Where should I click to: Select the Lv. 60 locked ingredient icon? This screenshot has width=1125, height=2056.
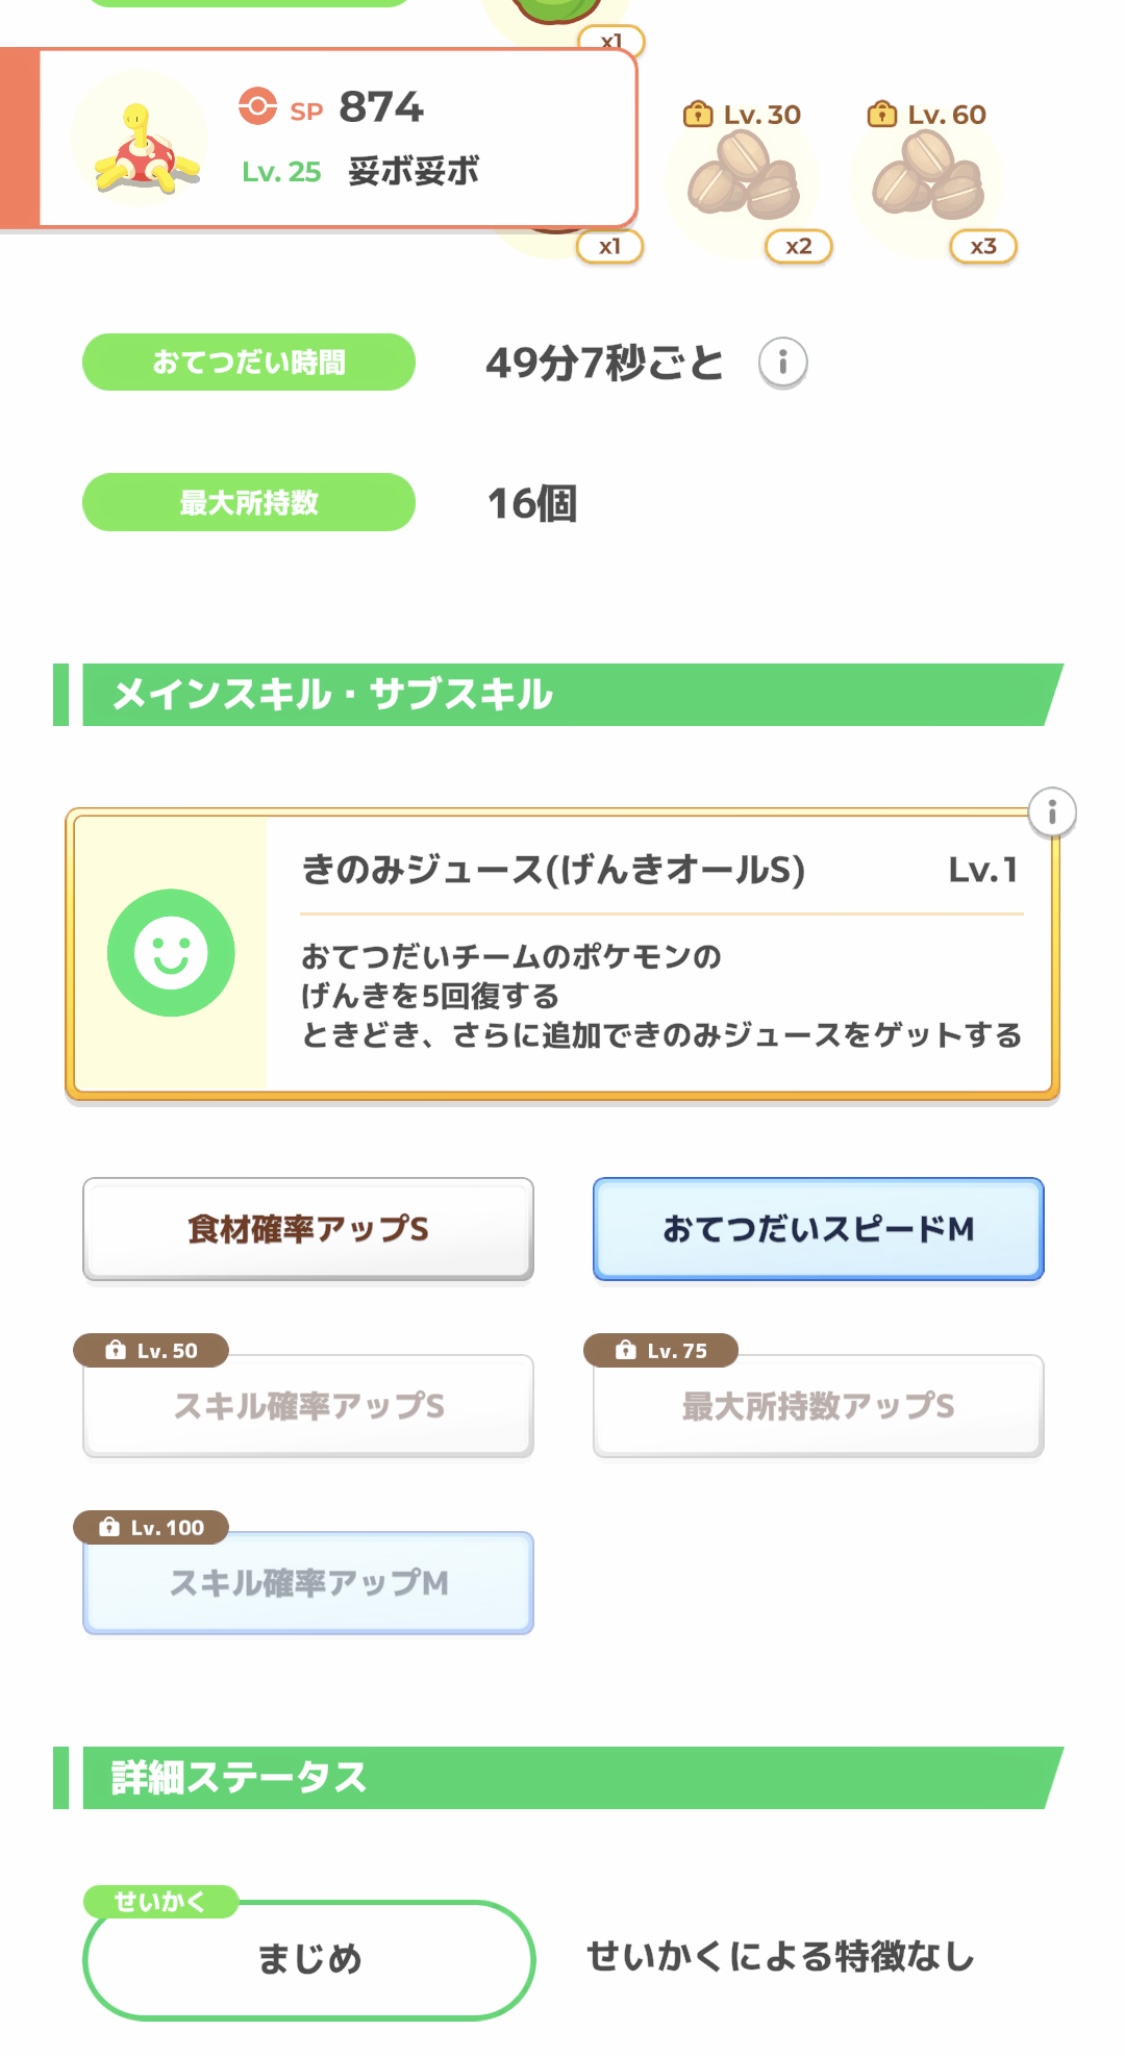(927, 176)
